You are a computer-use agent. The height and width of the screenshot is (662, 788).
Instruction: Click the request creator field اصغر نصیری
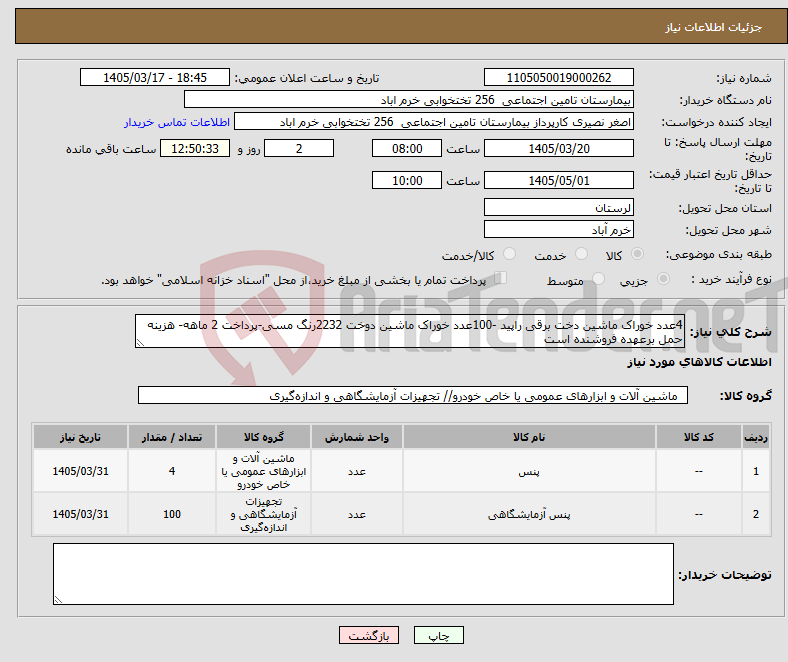tap(434, 122)
